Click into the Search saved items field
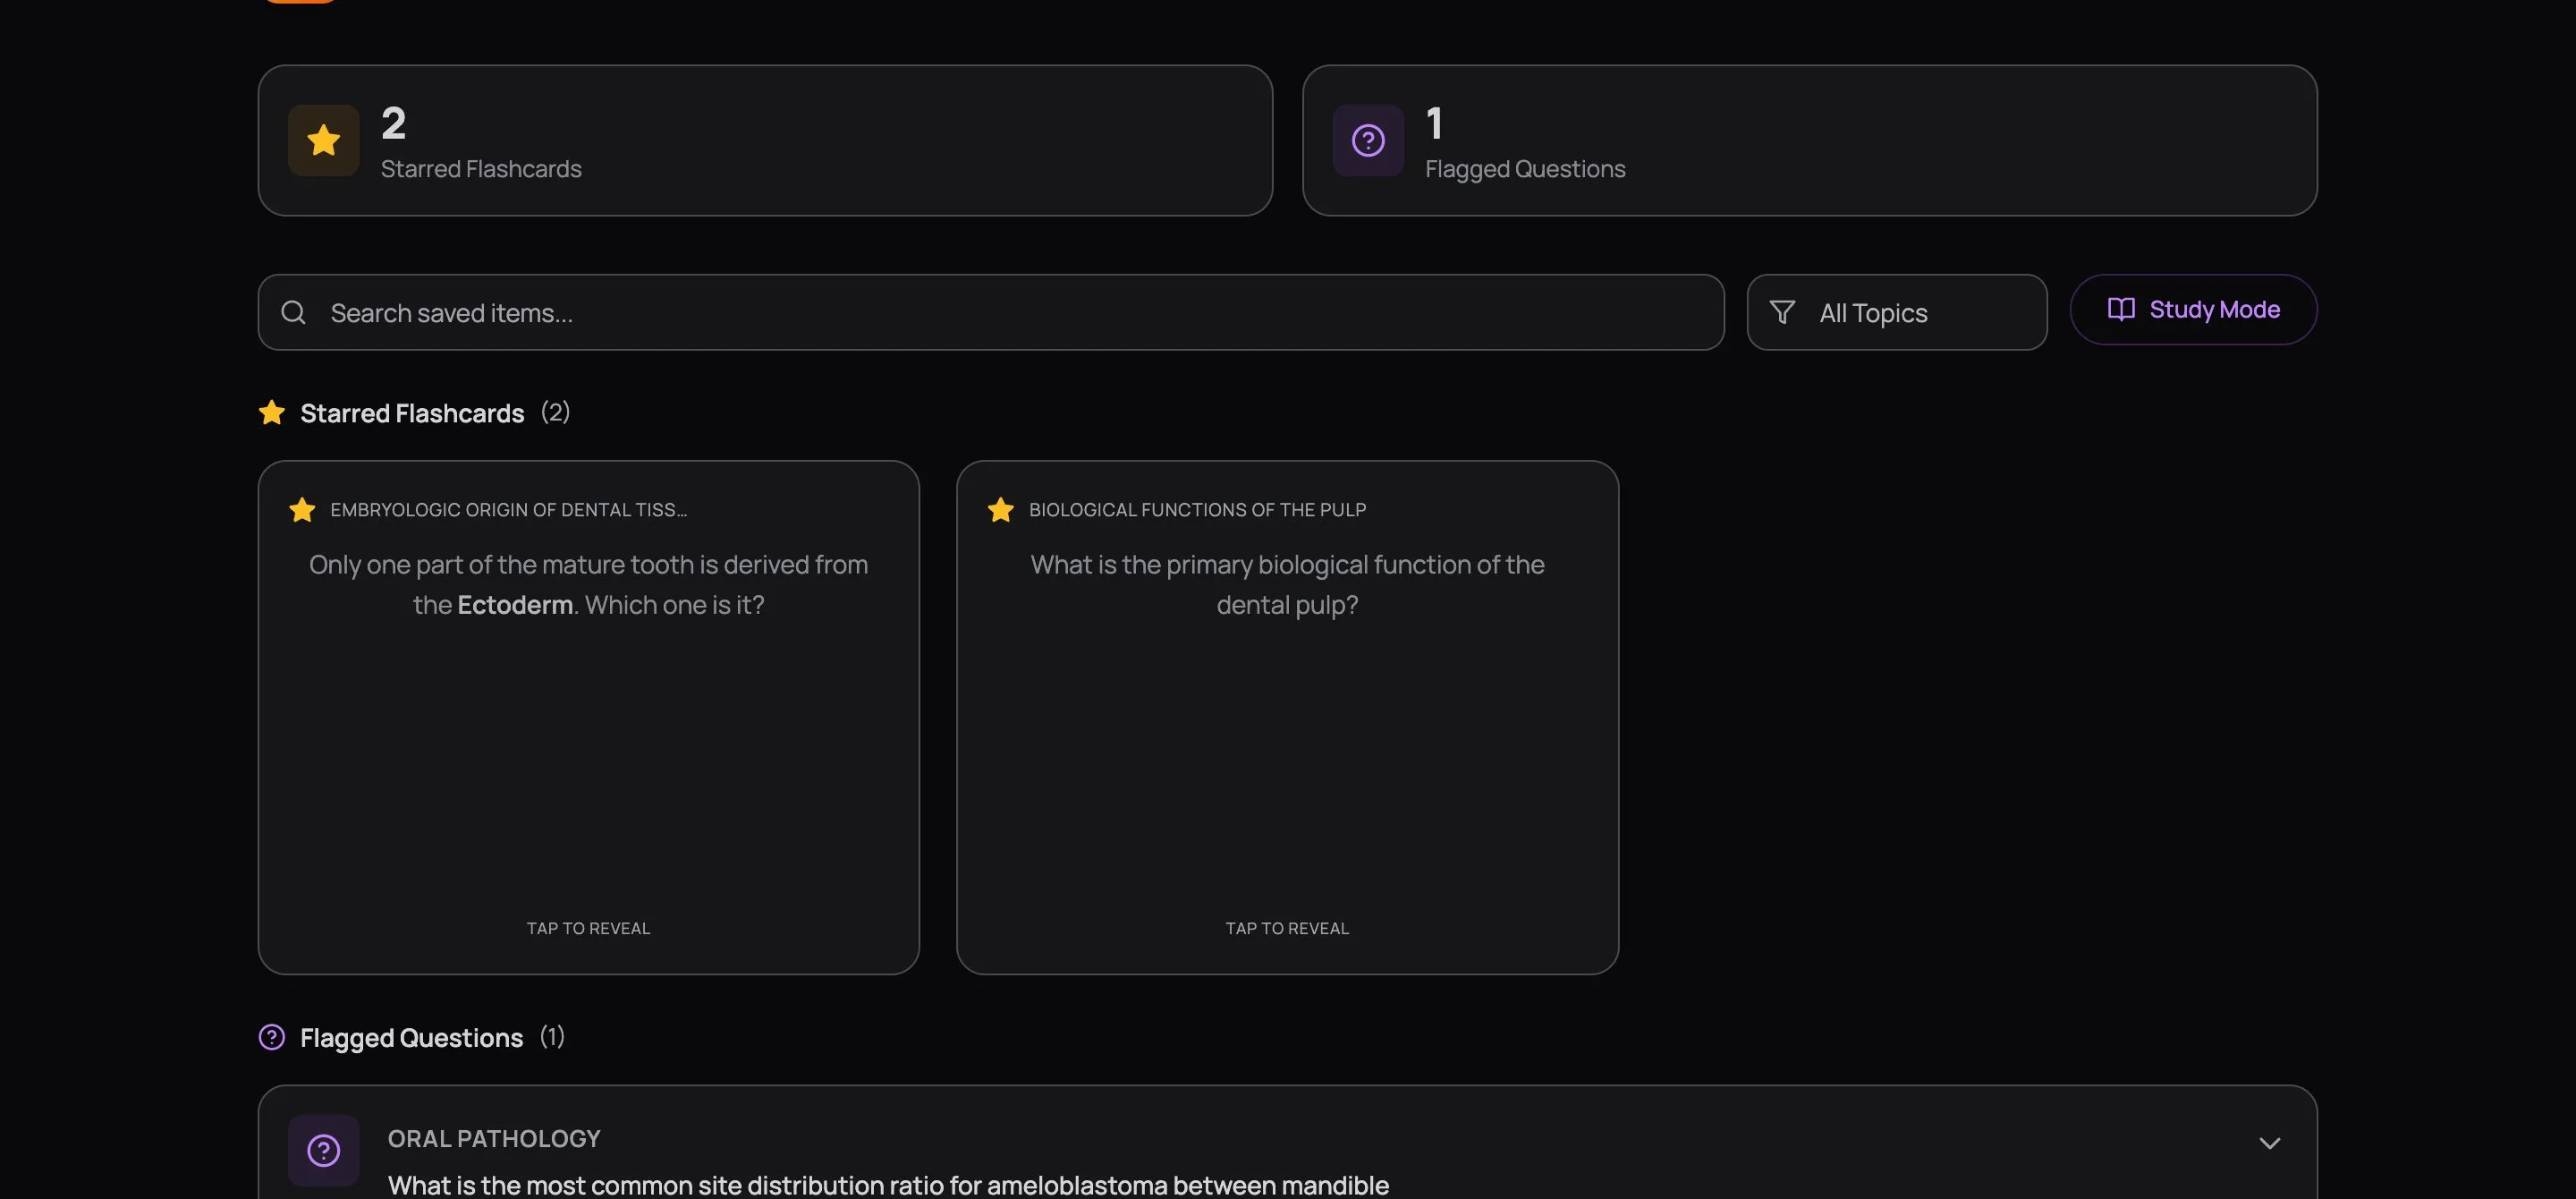 pyautogui.click(x=1000, y=313)
